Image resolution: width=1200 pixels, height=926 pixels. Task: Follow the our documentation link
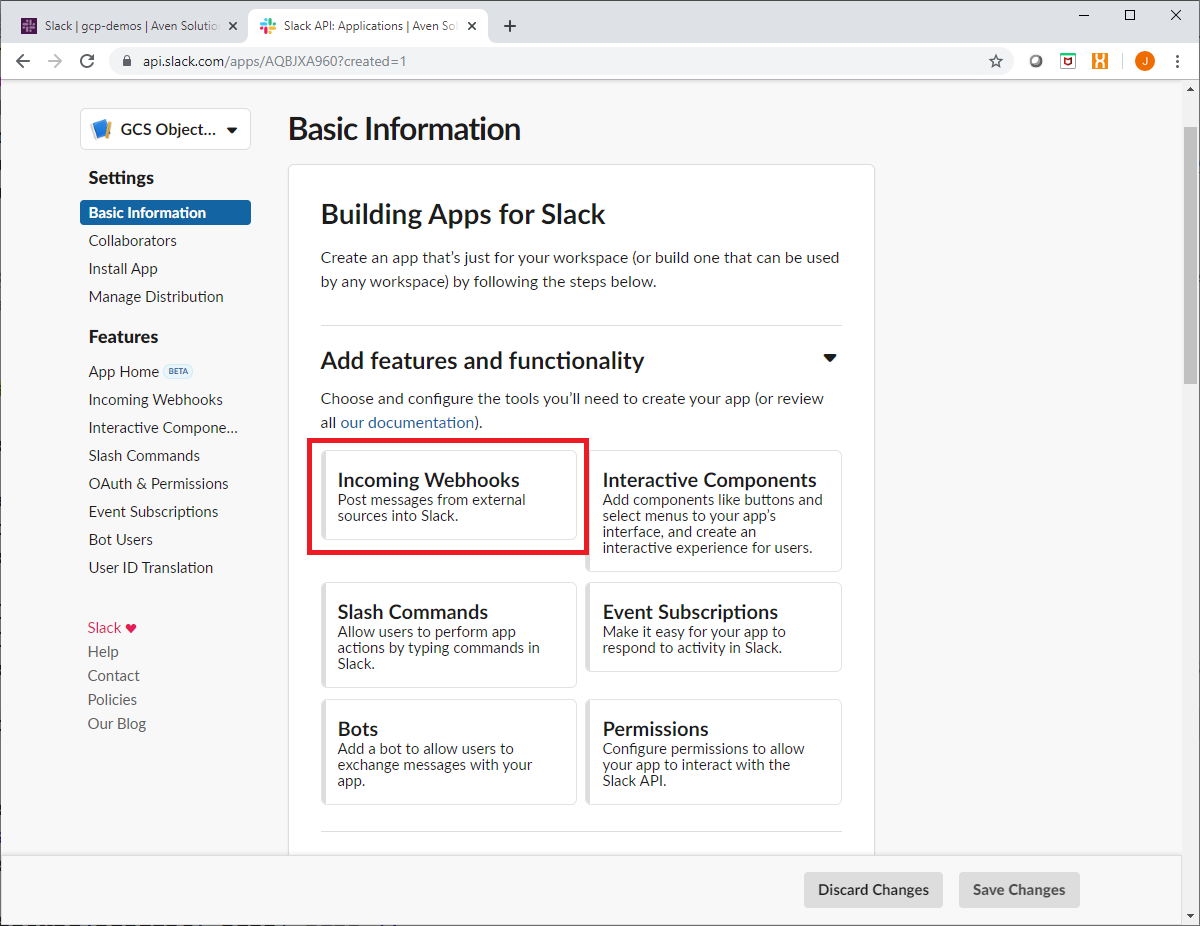tap(407, 422)
